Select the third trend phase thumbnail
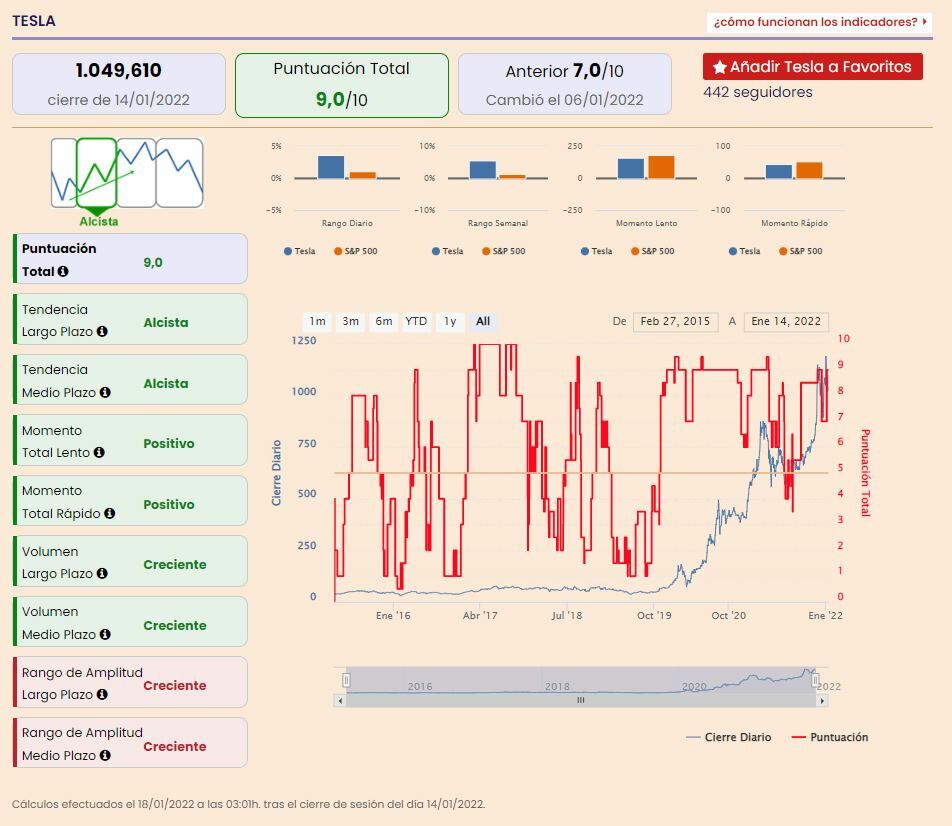Screen dimensions: 952x826 [136, 173]
